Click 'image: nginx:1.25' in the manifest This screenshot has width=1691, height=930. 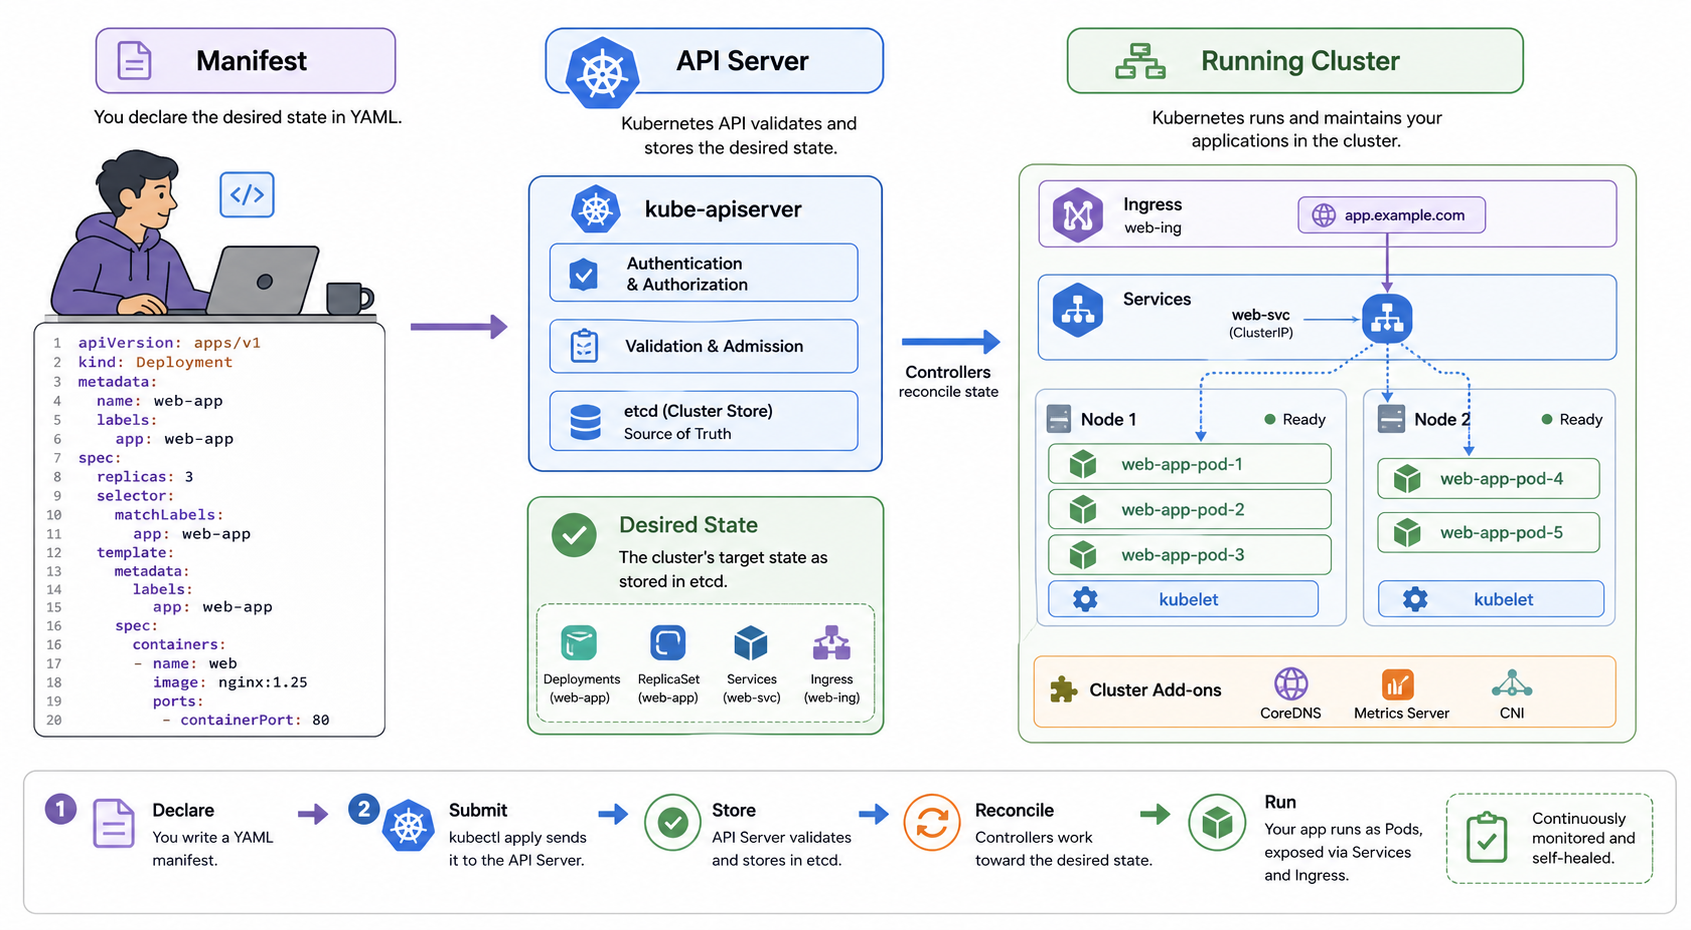click(230, 682)
